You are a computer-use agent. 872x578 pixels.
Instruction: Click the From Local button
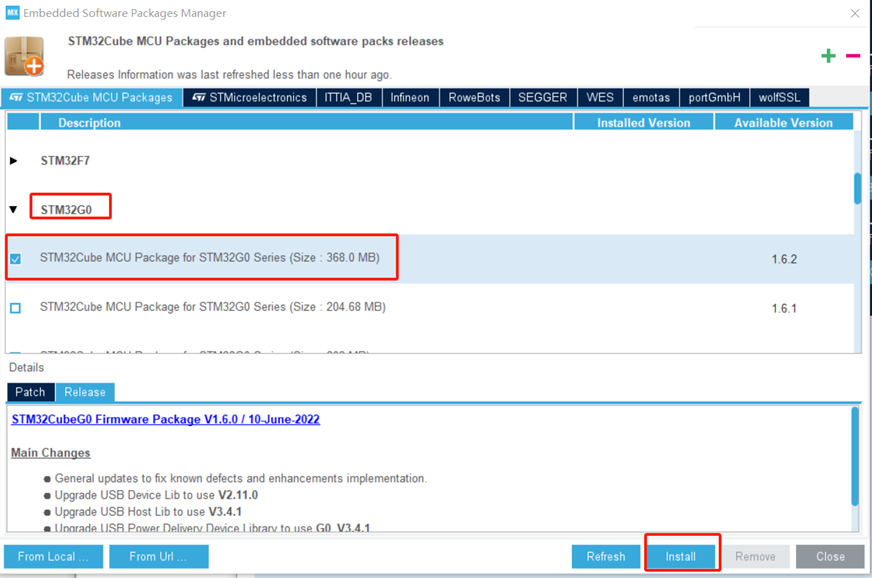point(52,557)
